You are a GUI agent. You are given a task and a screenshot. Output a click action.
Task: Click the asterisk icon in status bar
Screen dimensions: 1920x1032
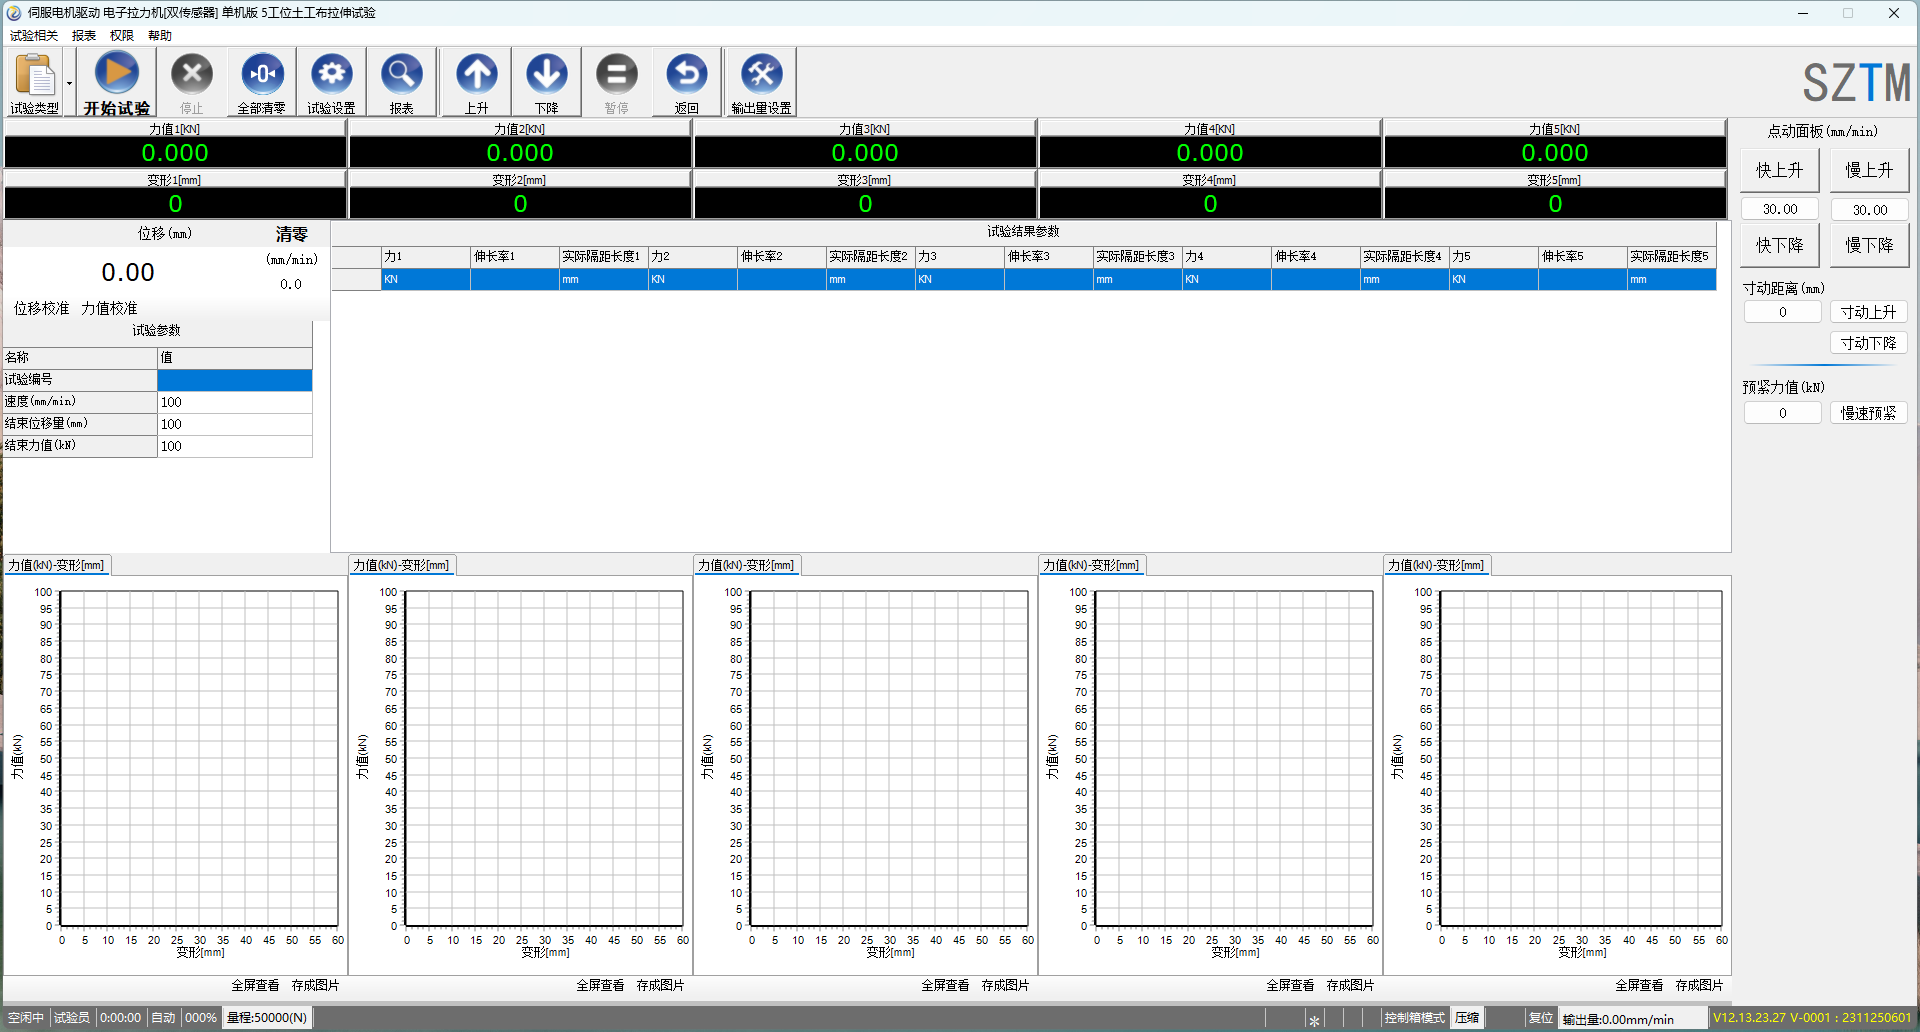click(1314, 1020)
